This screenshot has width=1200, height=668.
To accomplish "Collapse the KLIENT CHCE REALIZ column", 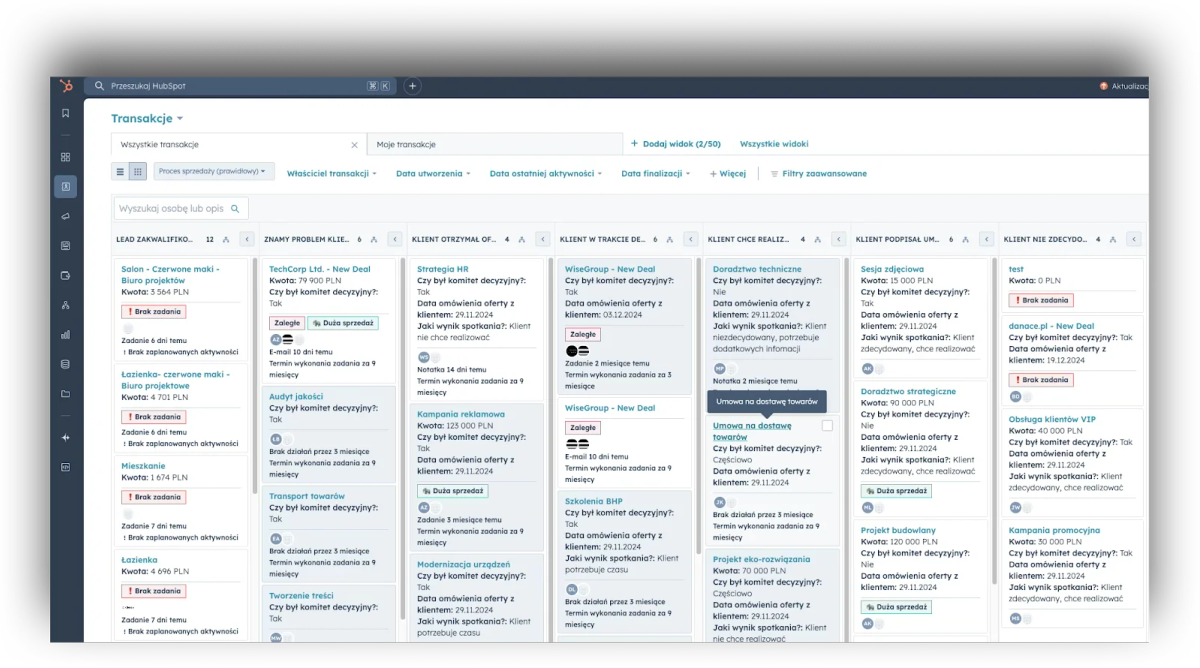I will tap(838, 239).
